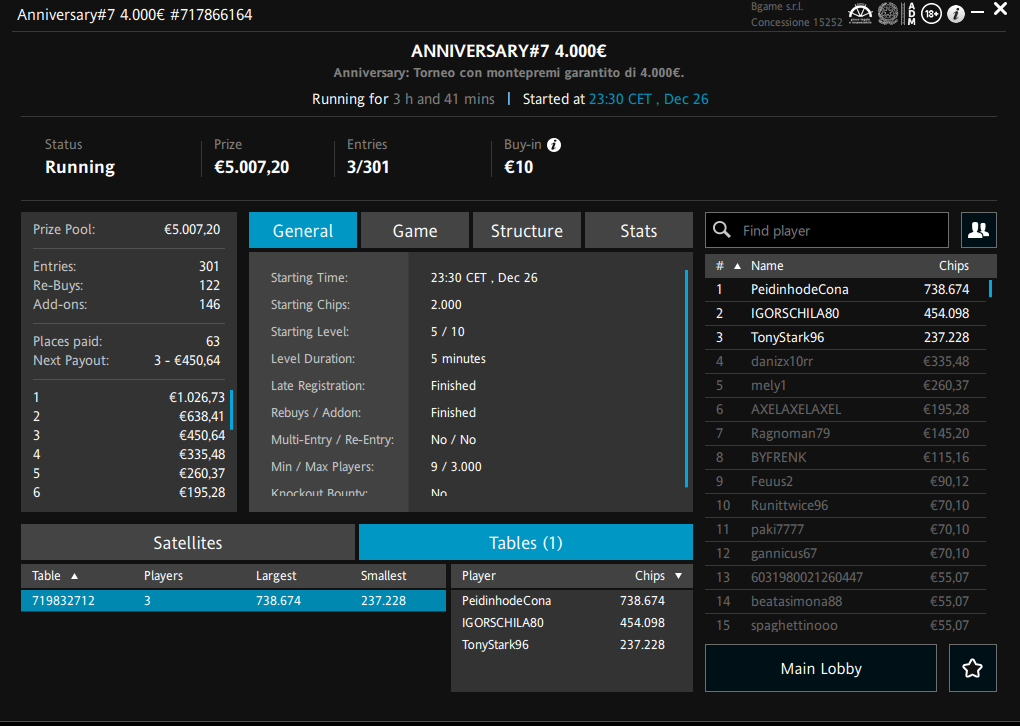Click the Entries 3/301 status value
This screenshot has height=726, width=1020.
(368, 167)
